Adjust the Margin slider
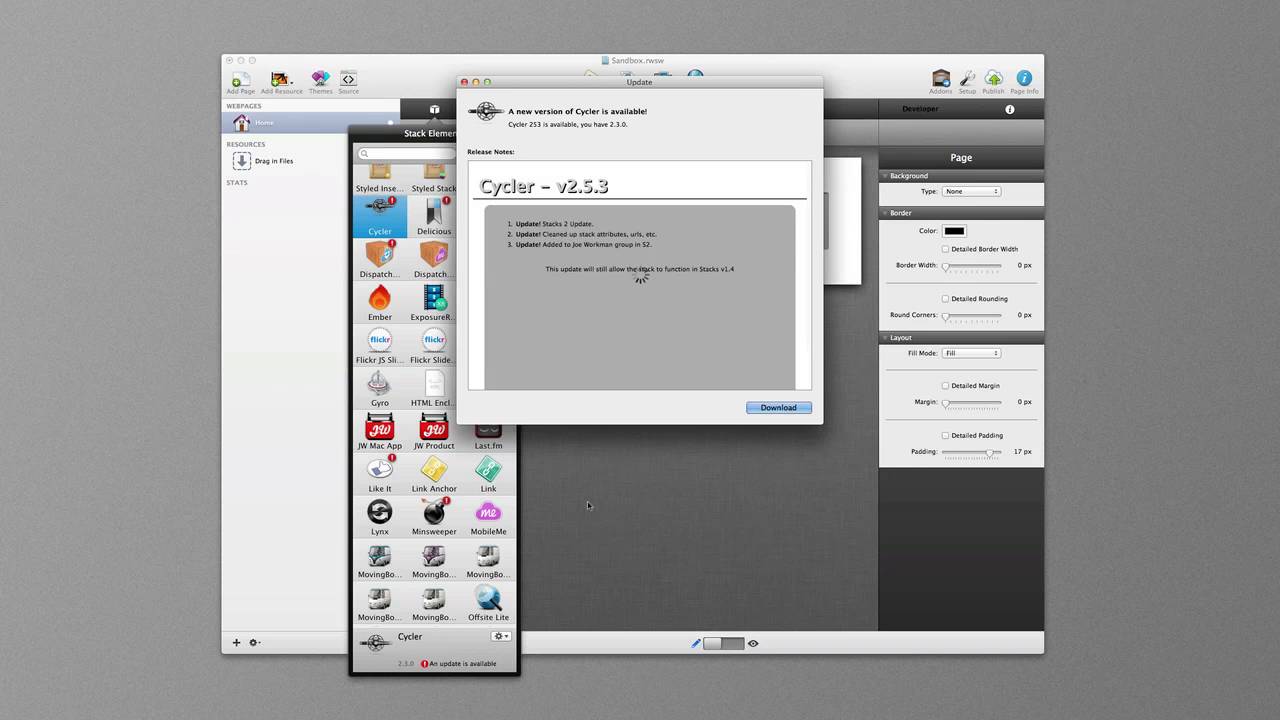 [971, 402]
